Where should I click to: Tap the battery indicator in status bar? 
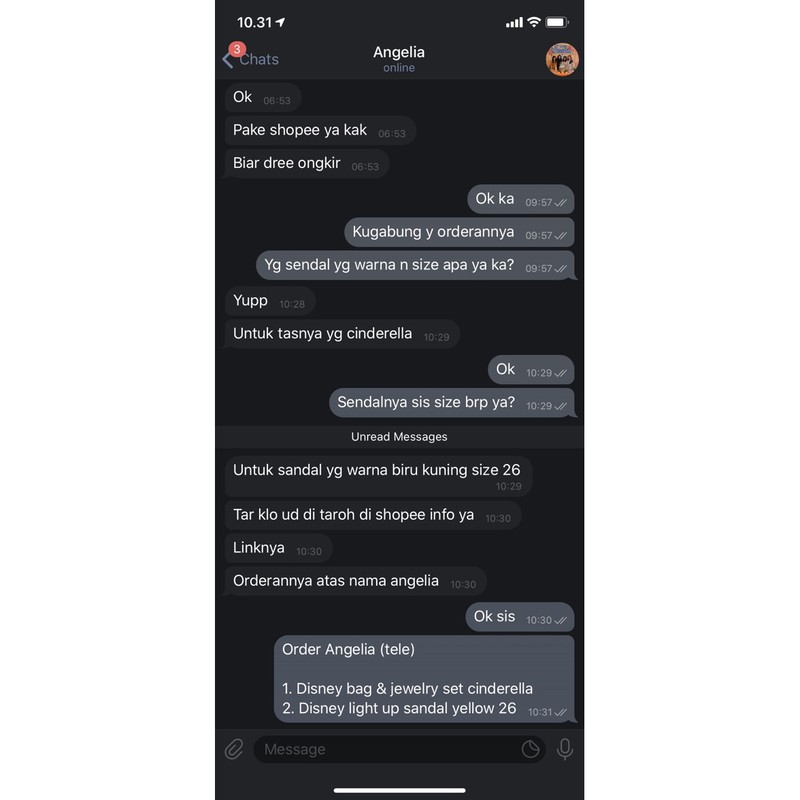tap(557, 22)
